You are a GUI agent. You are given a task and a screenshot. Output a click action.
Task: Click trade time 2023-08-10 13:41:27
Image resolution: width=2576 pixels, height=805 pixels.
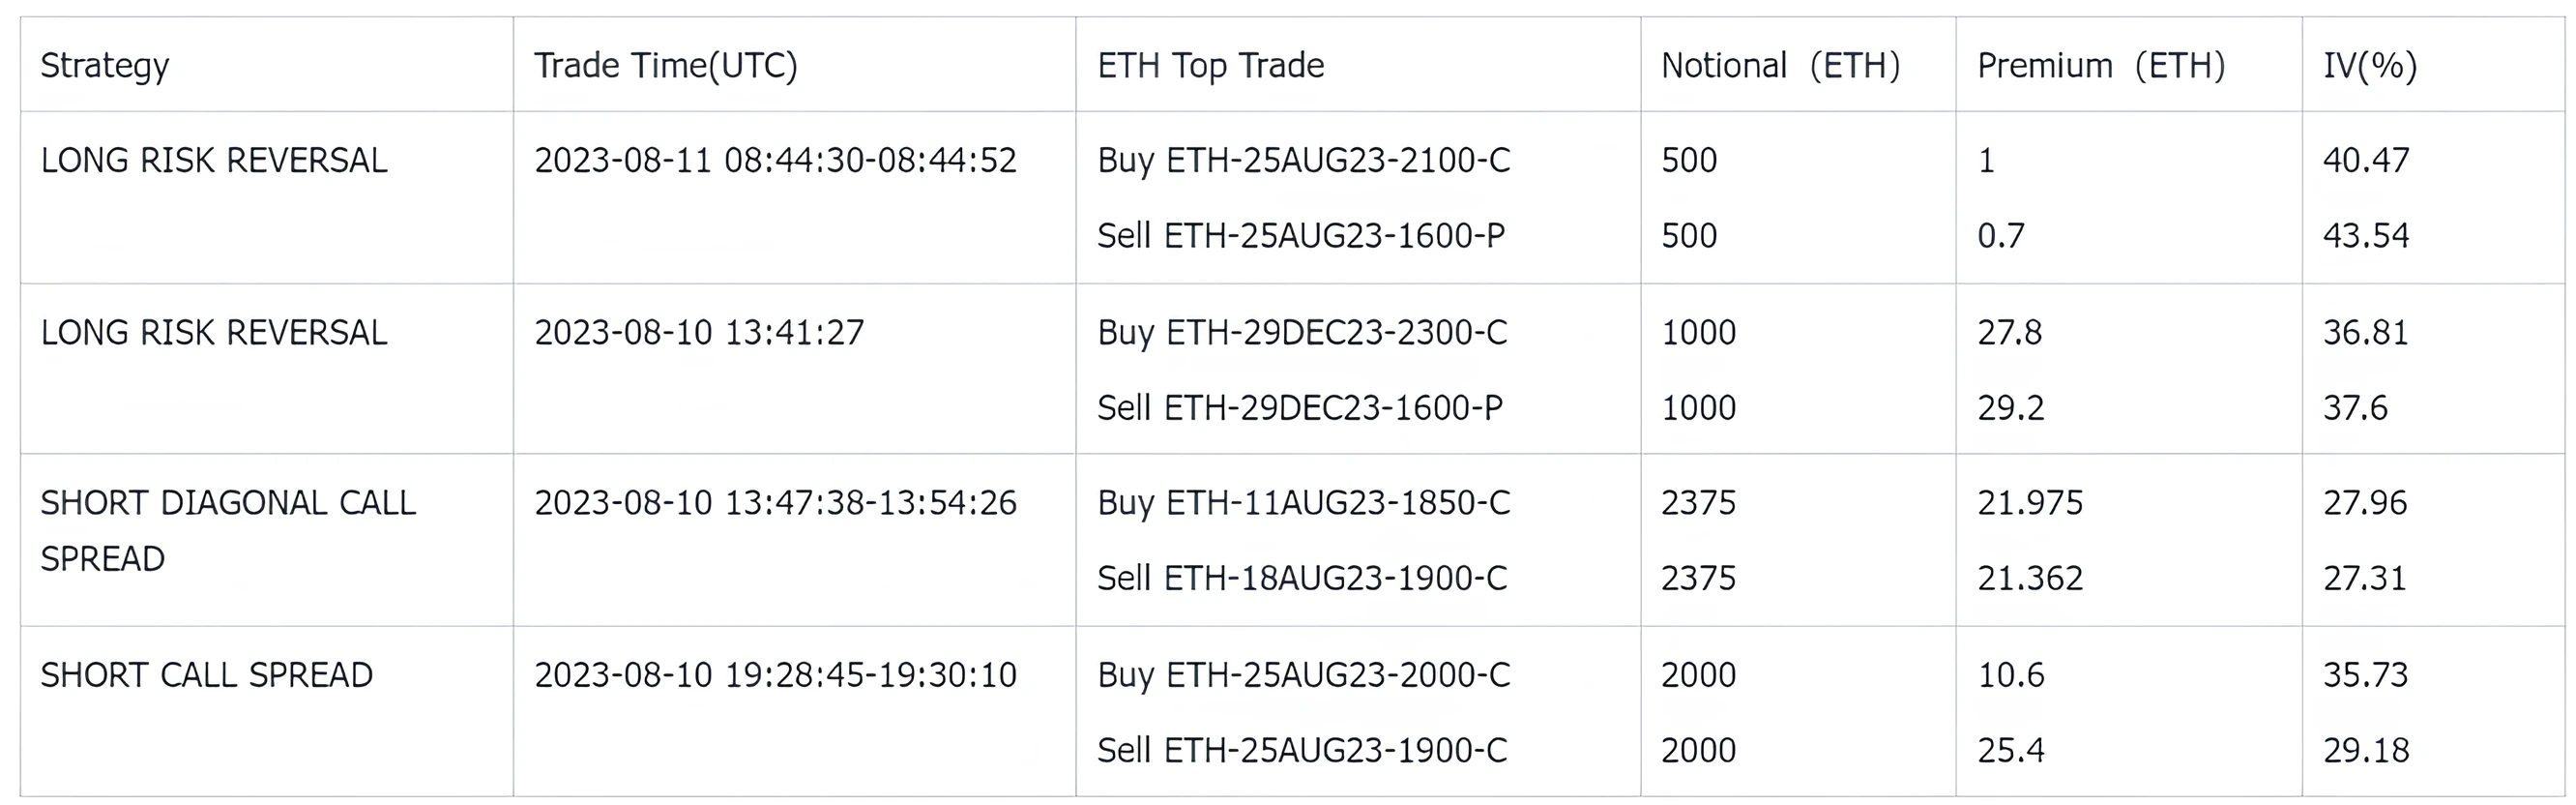tap(699, 332)
